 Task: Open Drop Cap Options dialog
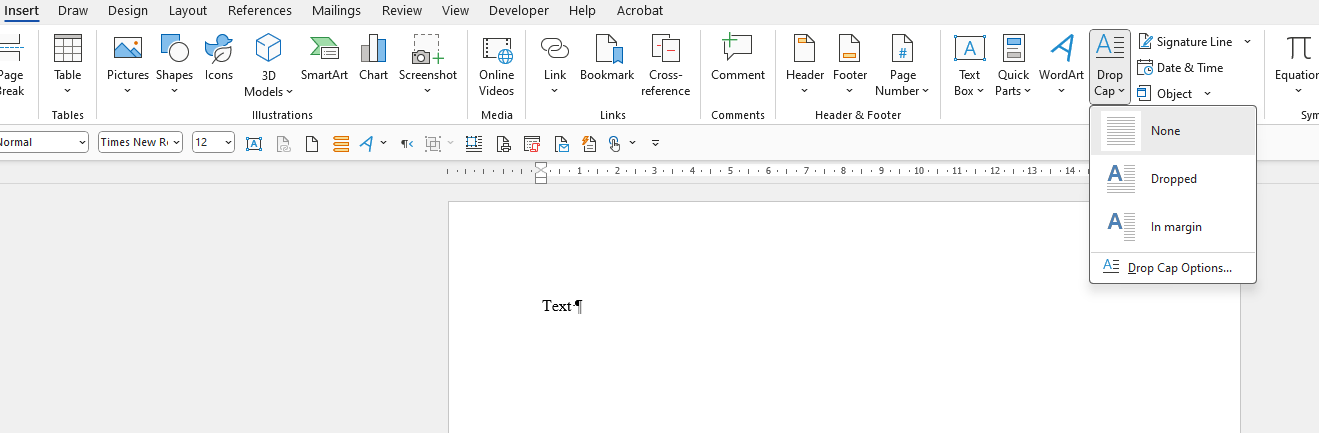pyautogui.click(x=1173, y=268)
